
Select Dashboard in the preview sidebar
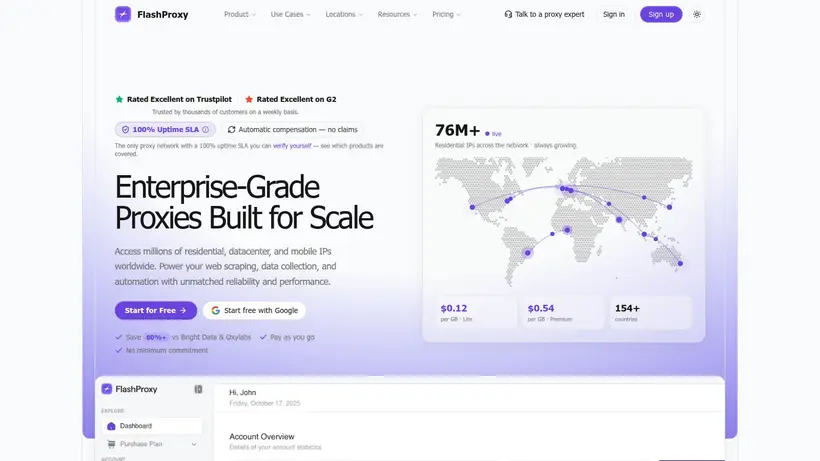(152, 426)
